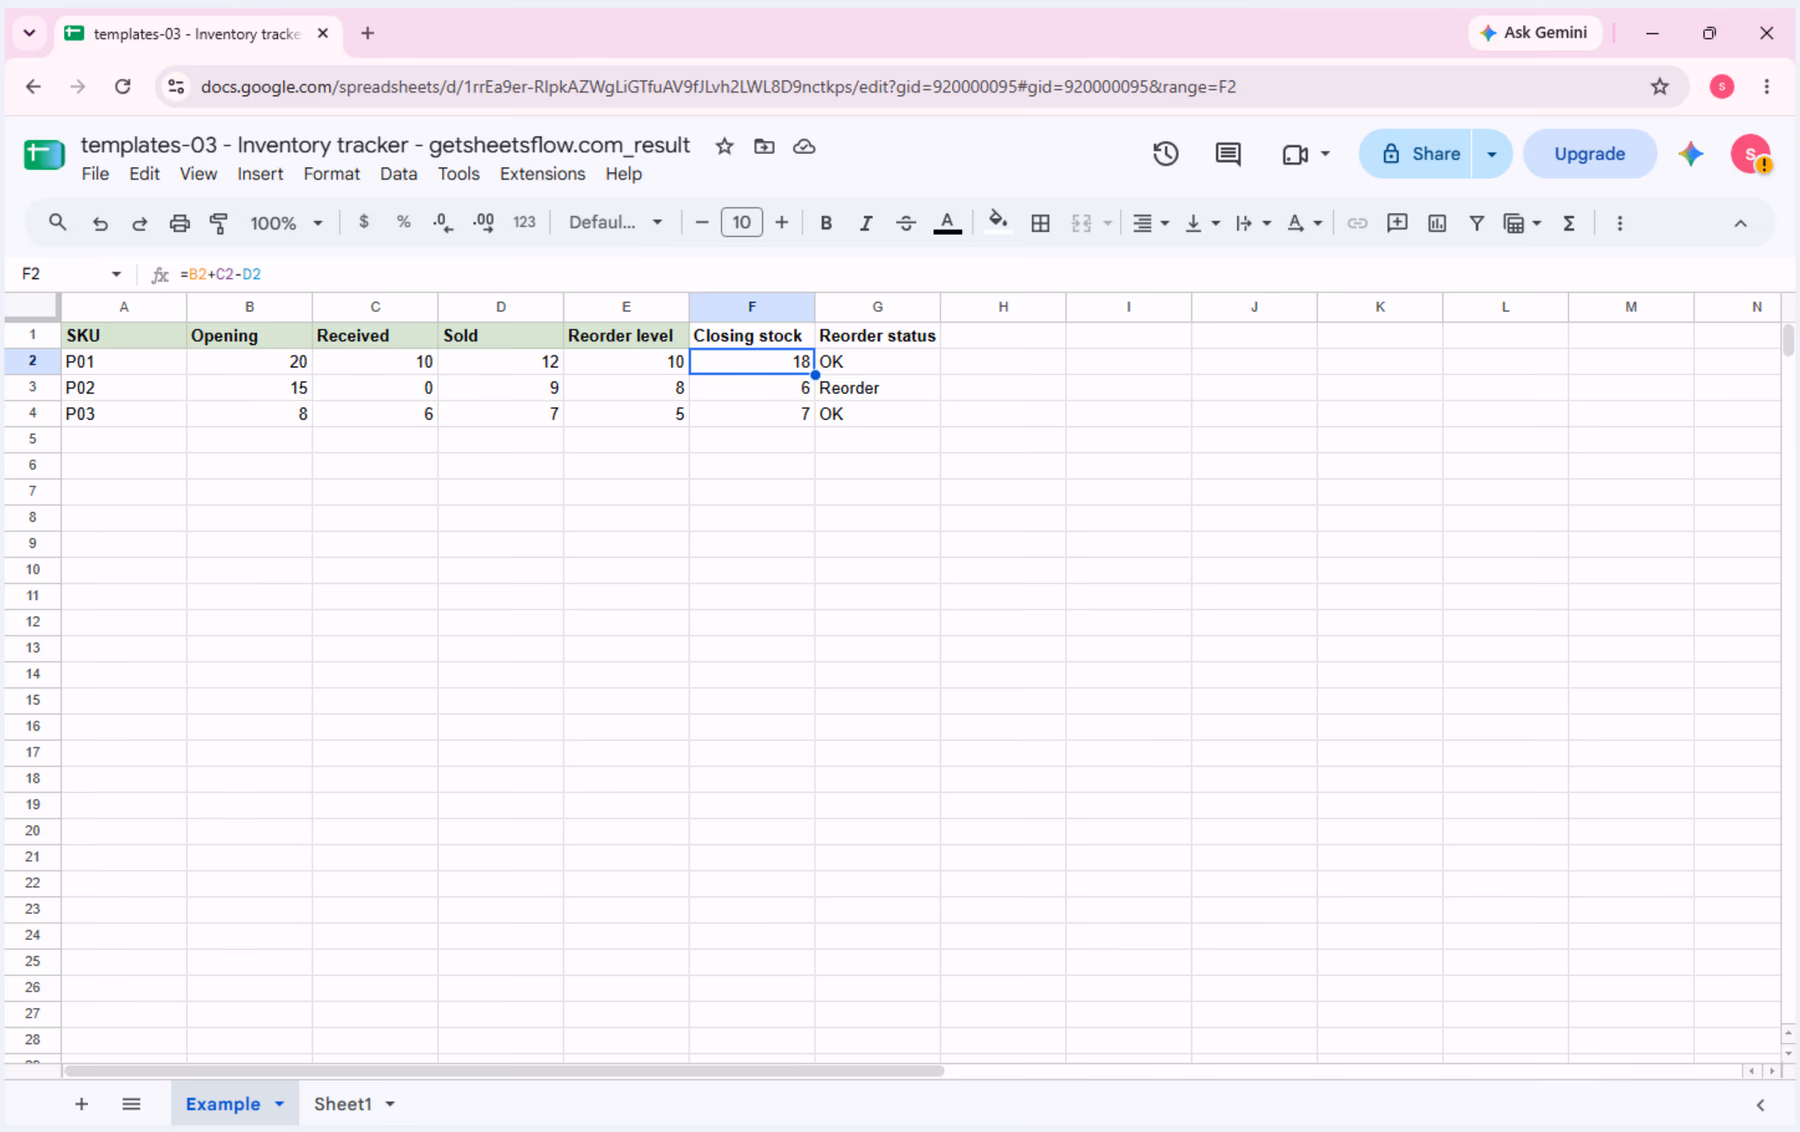Open Extensions menu

(x=542, y=174)
